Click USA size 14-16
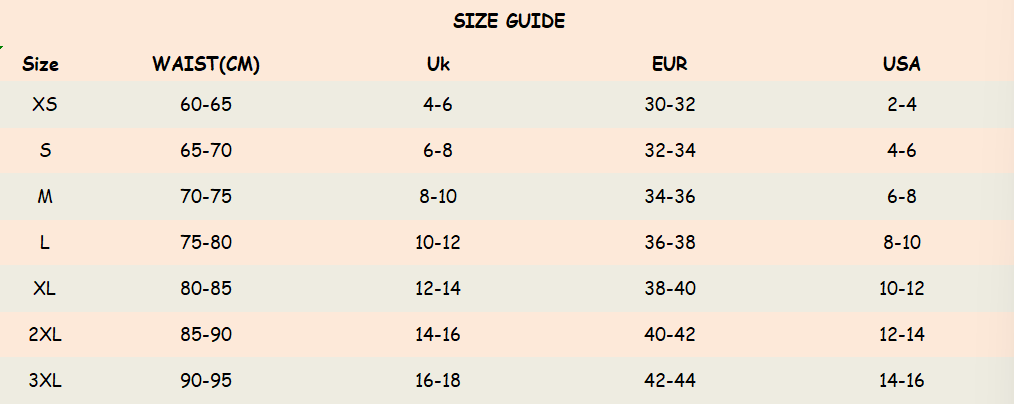Viewport: 1014px width, 404px height. click(x=901, y=380)
